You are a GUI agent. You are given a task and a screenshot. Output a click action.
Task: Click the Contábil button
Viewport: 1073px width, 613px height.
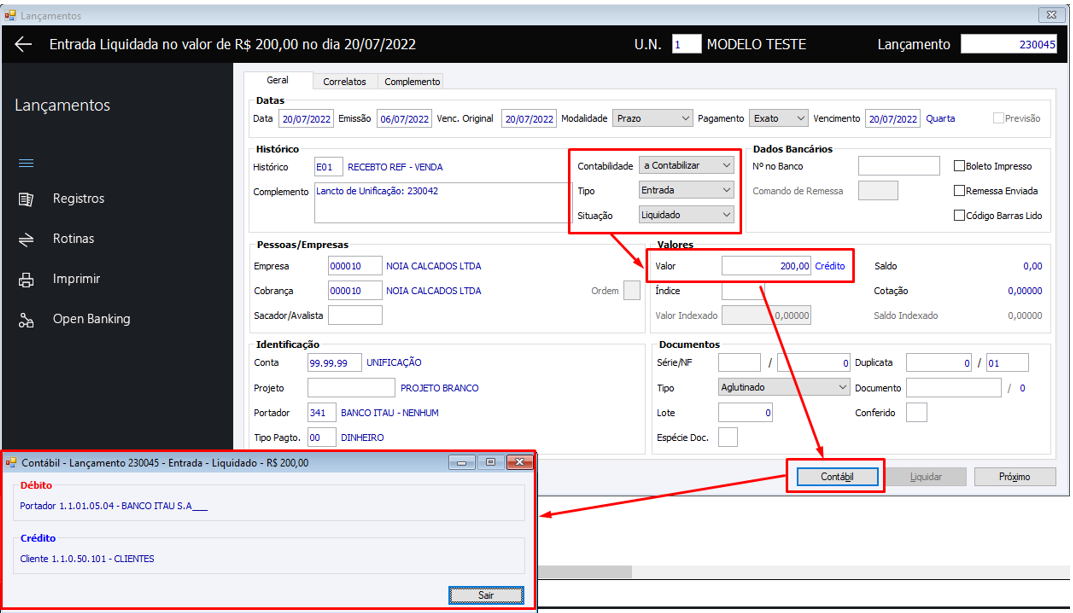[837, 477]
